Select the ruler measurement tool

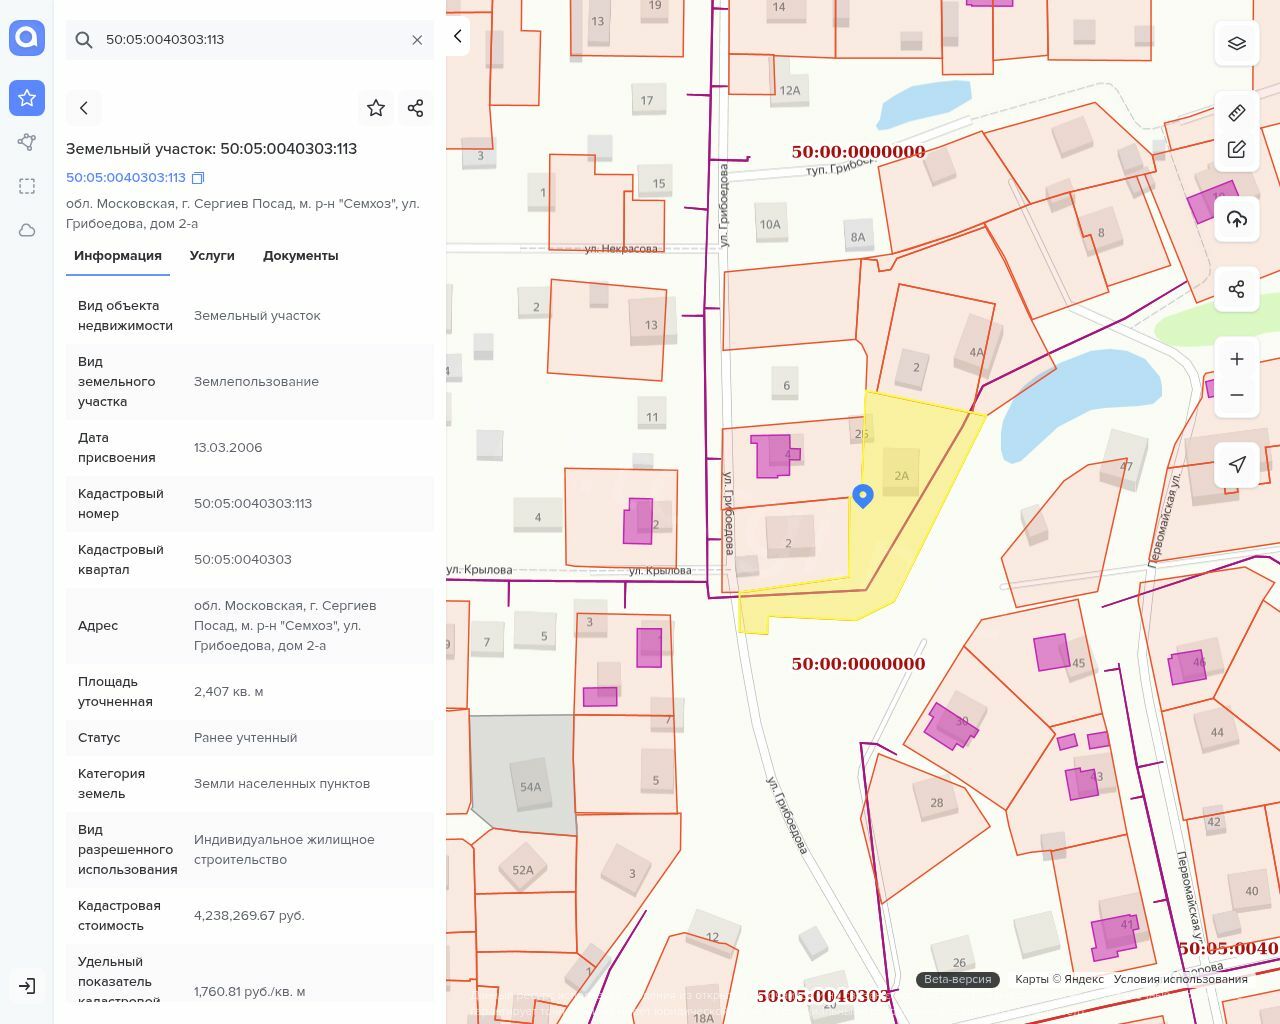(1237, 113)
